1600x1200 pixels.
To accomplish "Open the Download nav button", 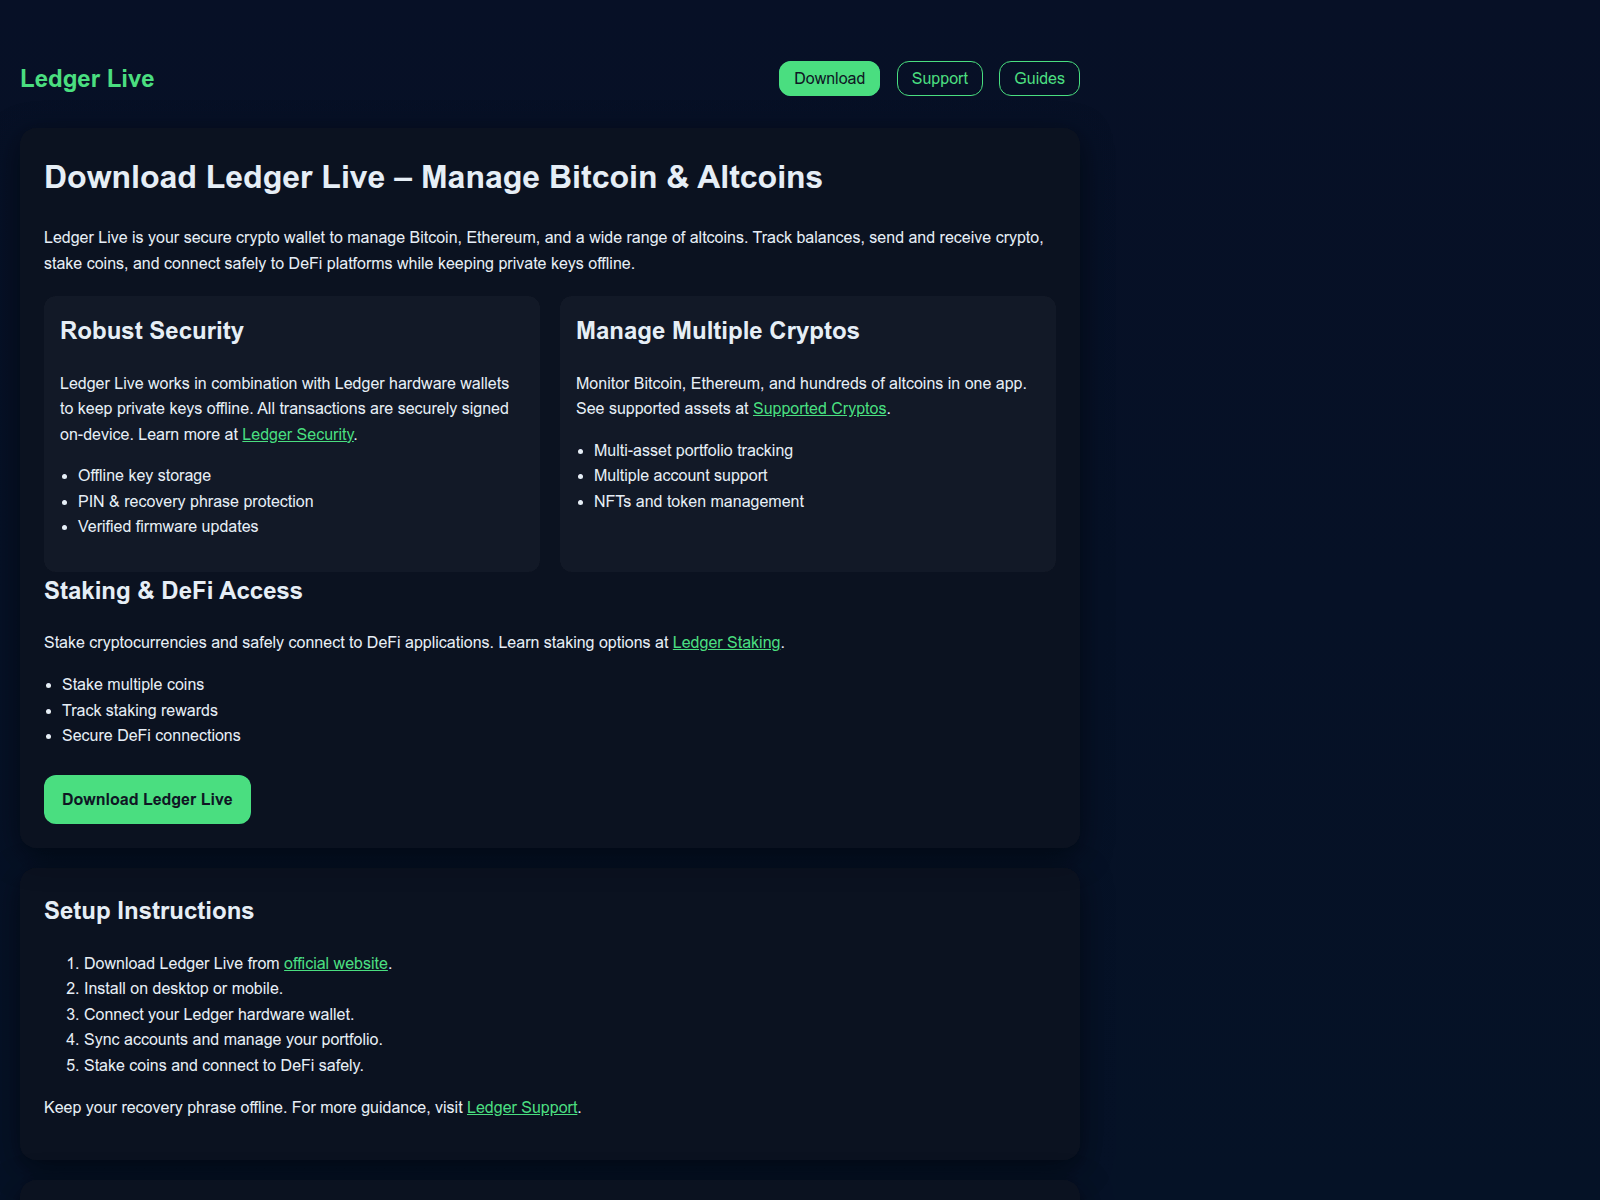I will 829,79.
